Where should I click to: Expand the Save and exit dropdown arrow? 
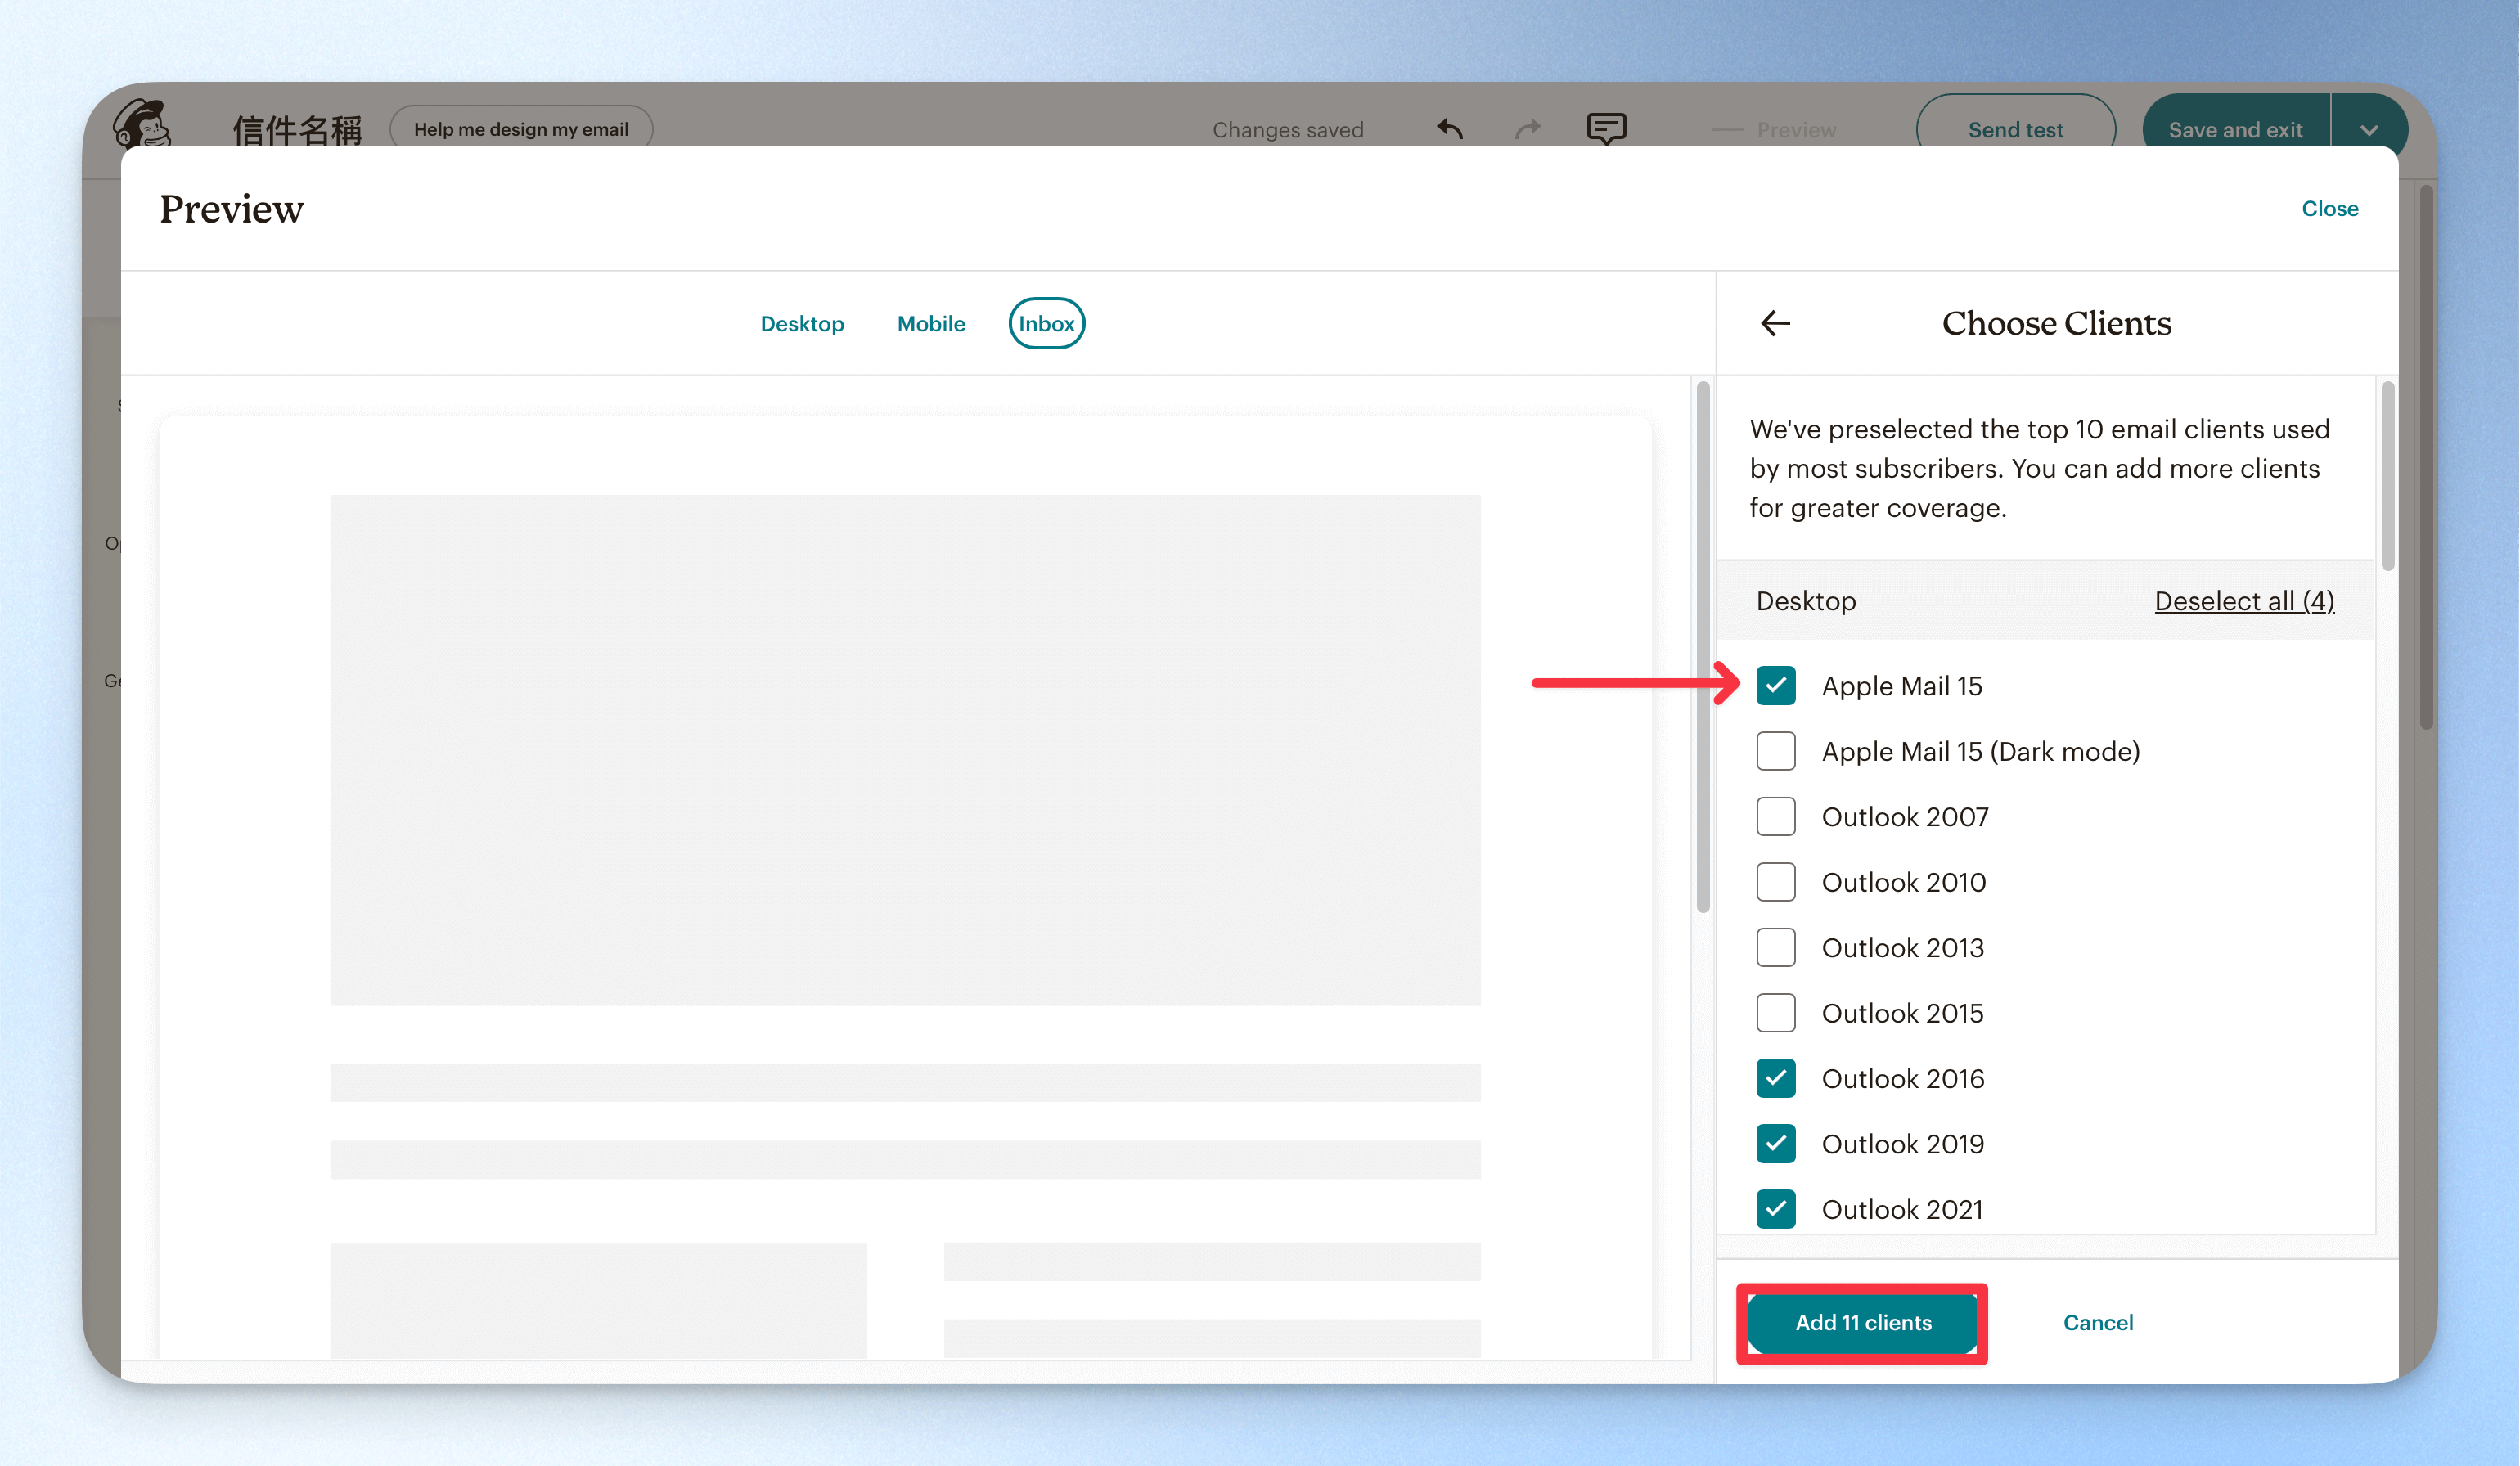click(x=2369, y=130)
